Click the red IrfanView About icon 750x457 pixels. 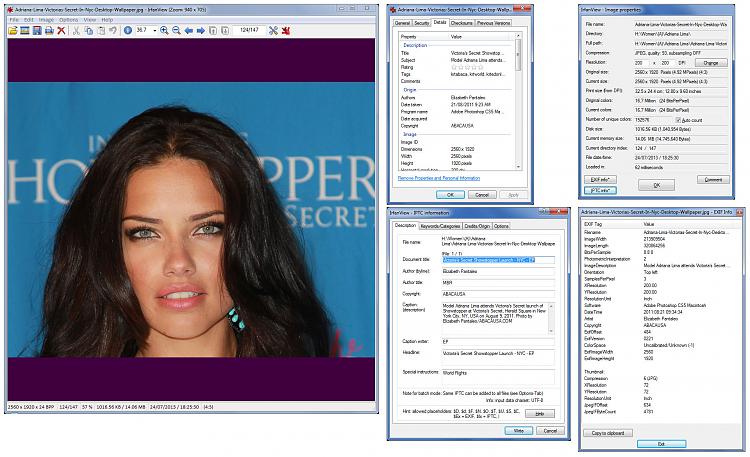[286, 31]
